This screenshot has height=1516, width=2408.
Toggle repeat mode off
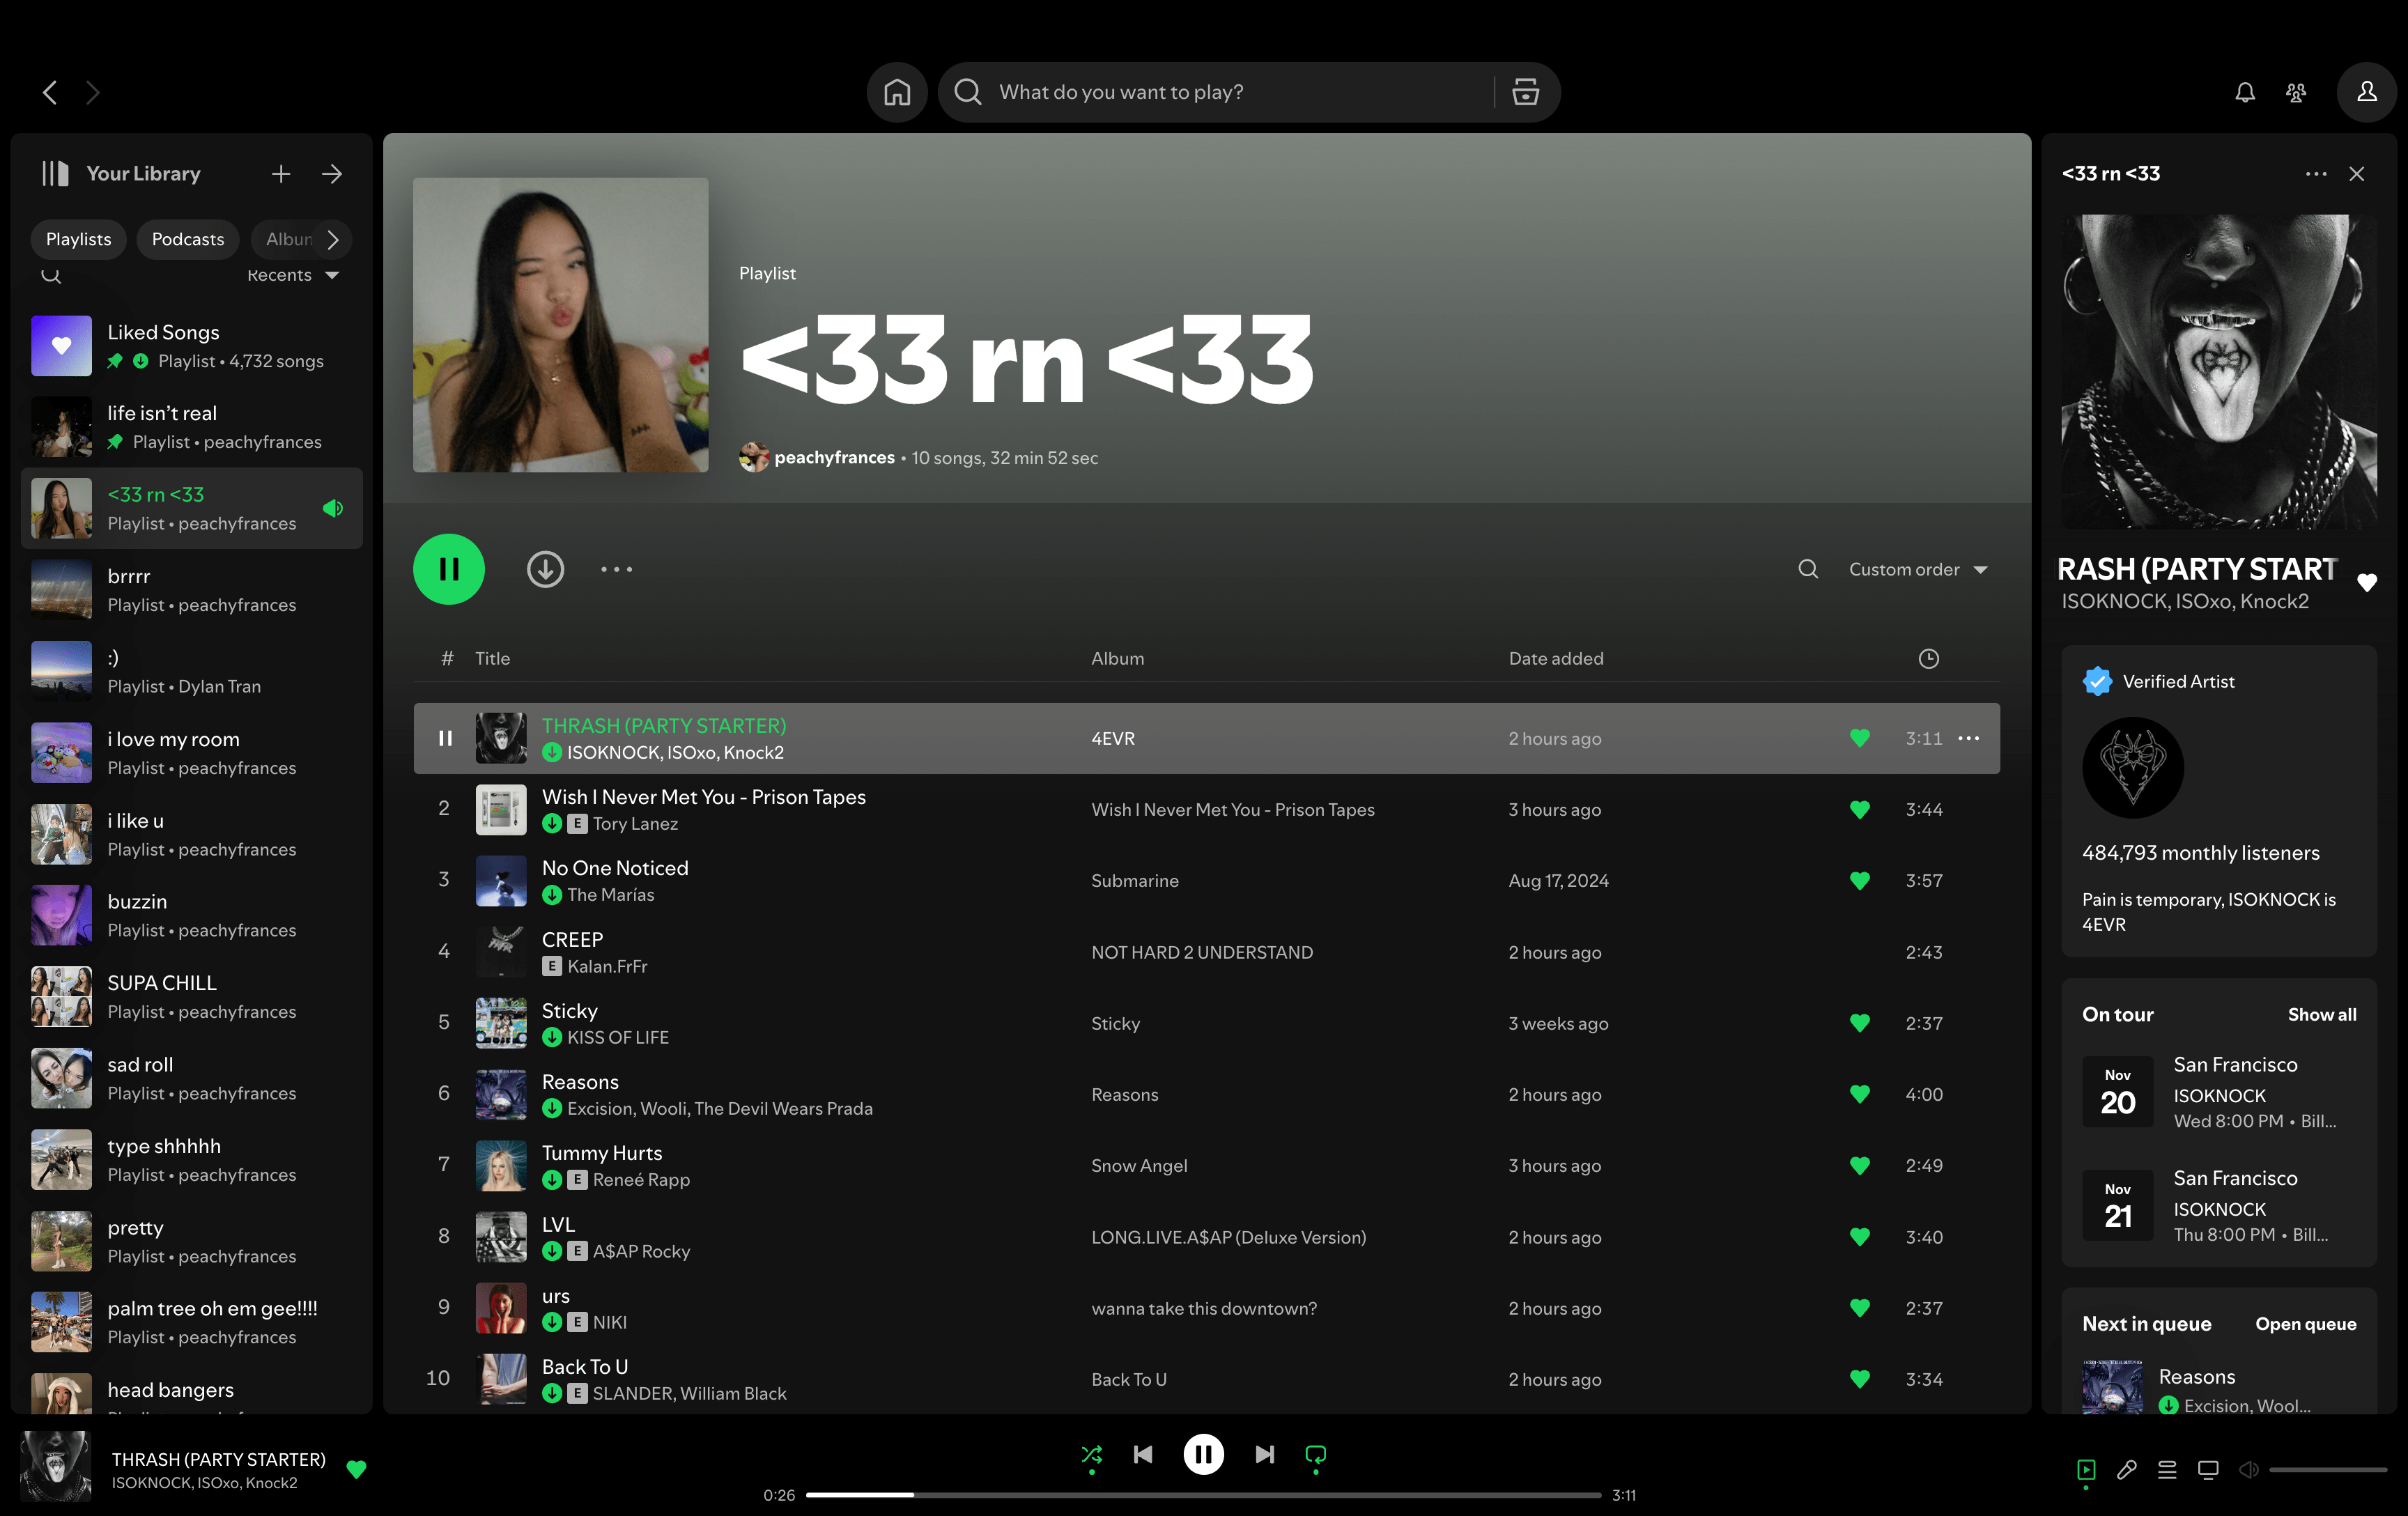click(1316, 1454)
